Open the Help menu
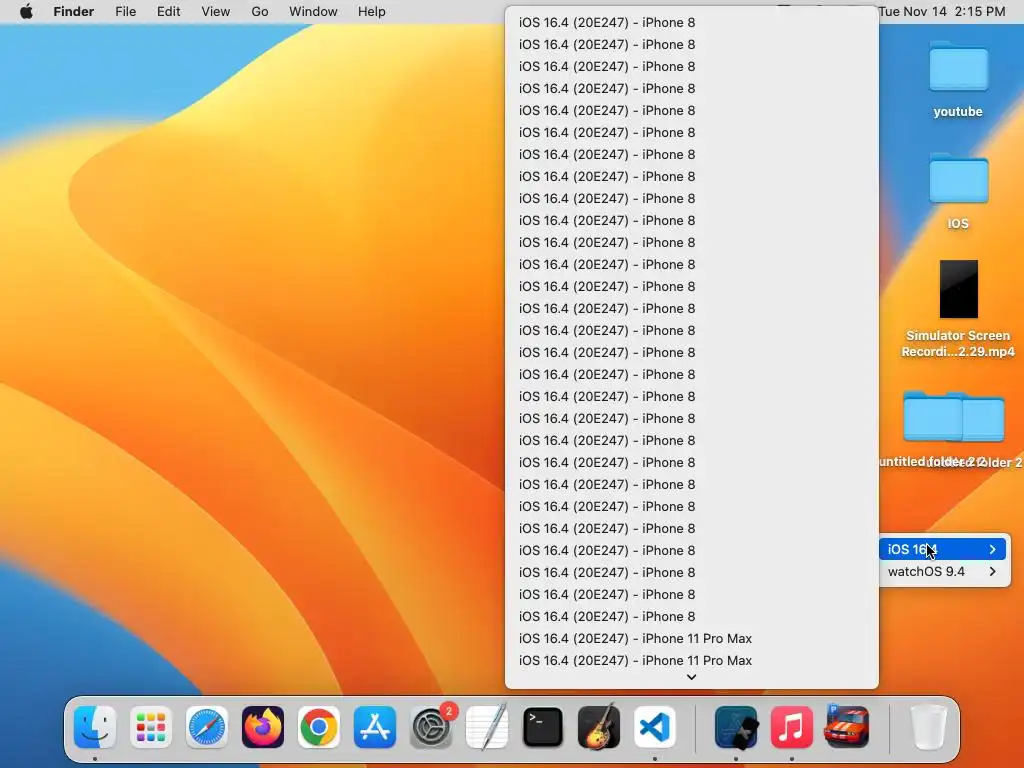 372,12
